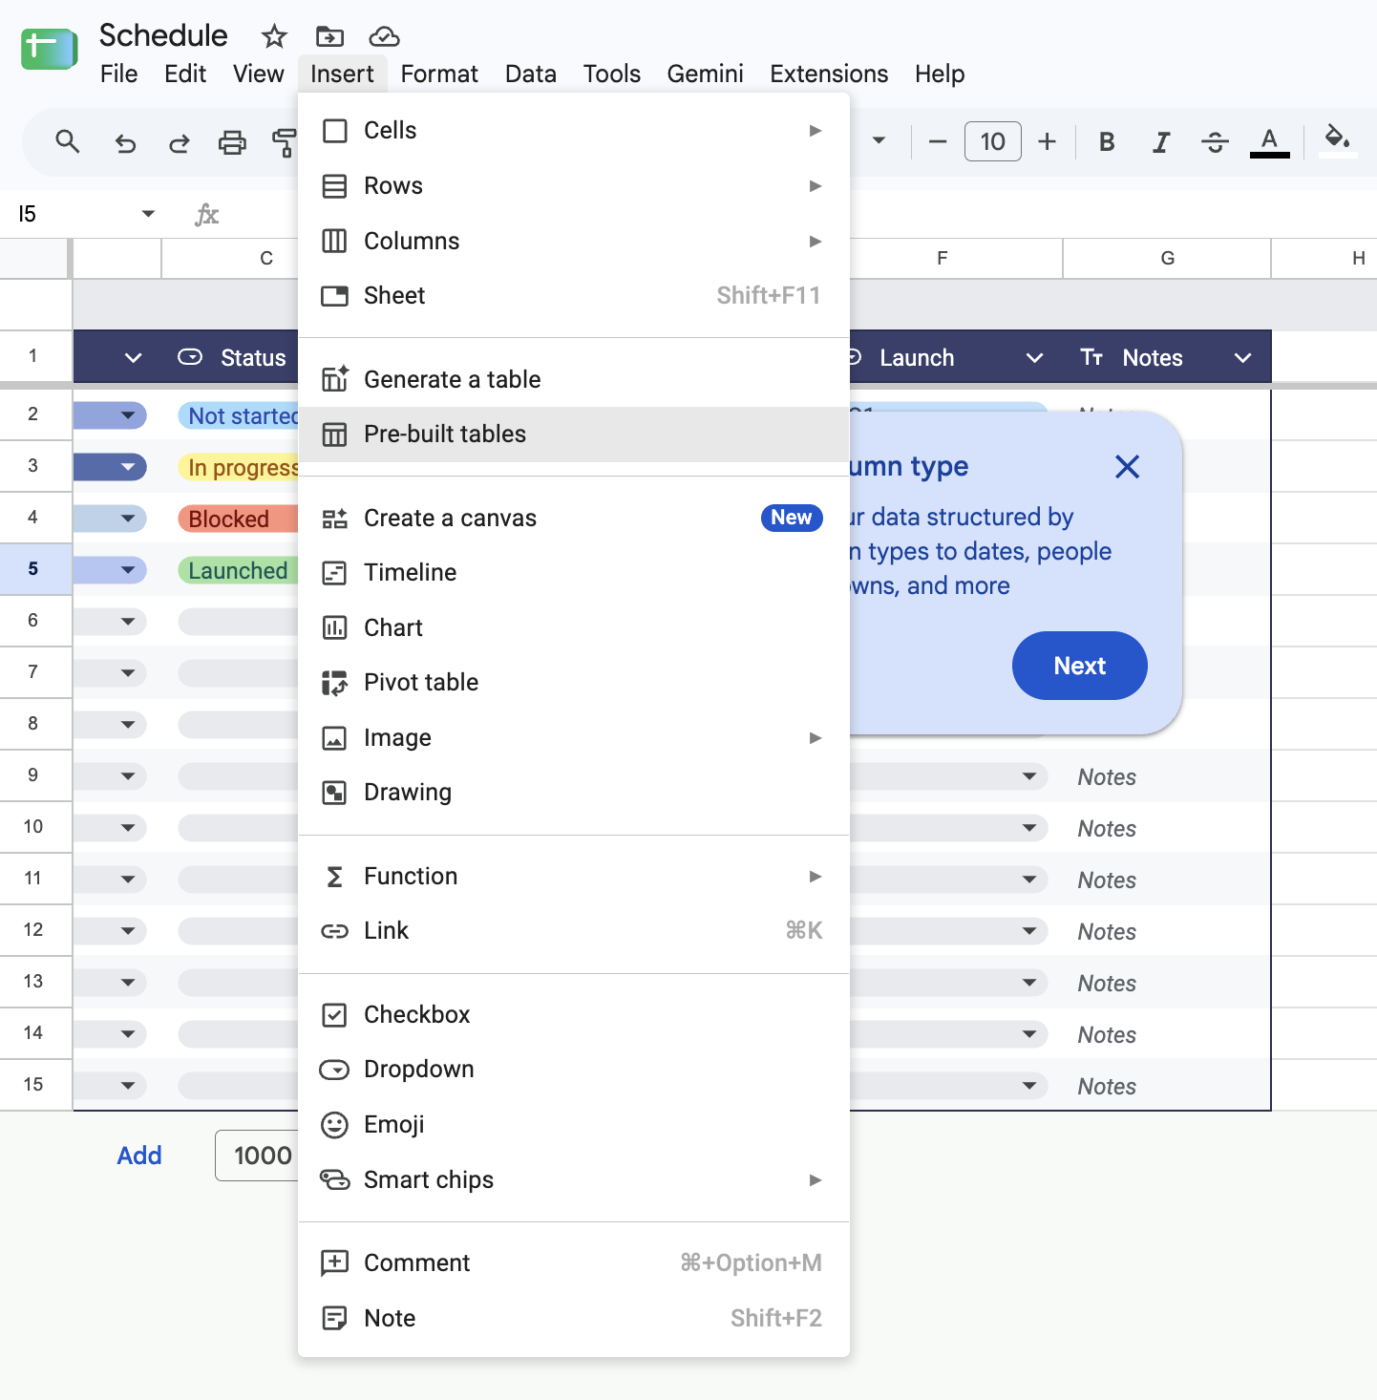Open the Data menu
This screenshot has height=1400, width=1377.
530,74
